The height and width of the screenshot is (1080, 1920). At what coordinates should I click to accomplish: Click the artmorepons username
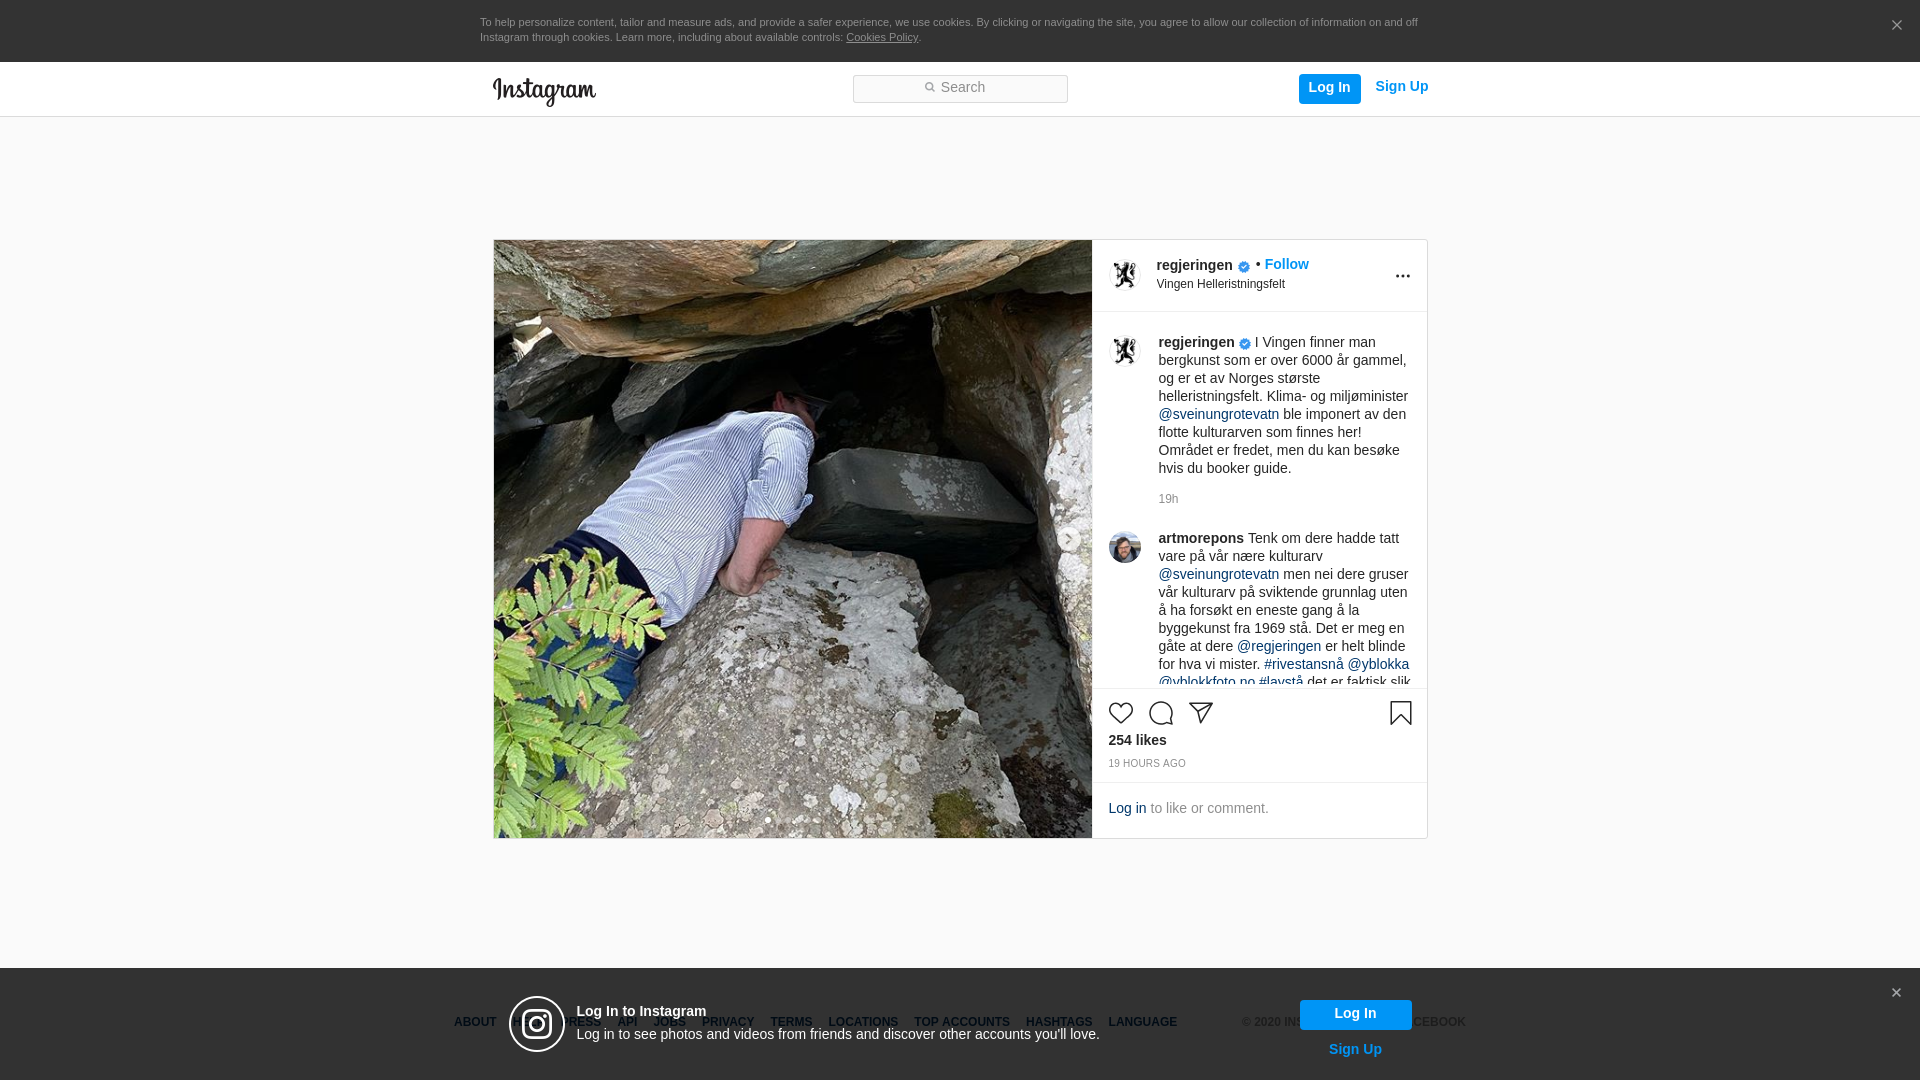pyautogui.click(x=1201, y=539)
